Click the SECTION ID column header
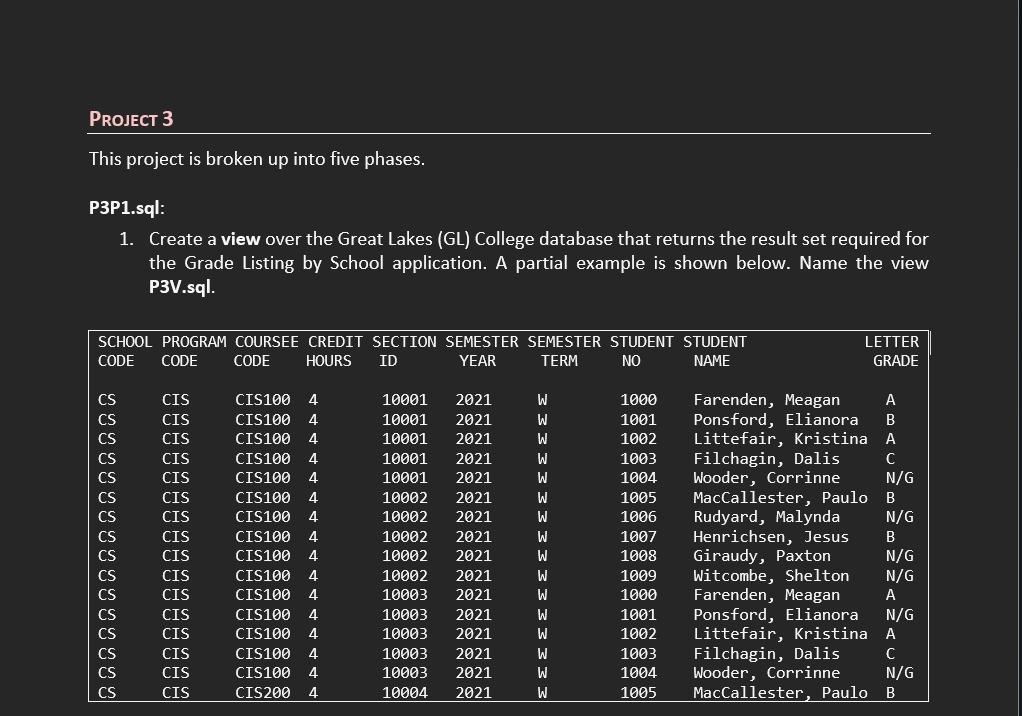The image size is (1022, 716). (404, 351)
